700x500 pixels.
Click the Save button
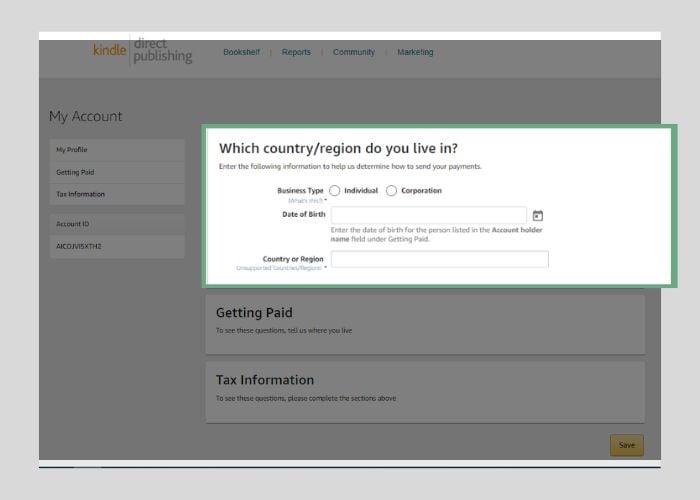[x=627, y=445]
